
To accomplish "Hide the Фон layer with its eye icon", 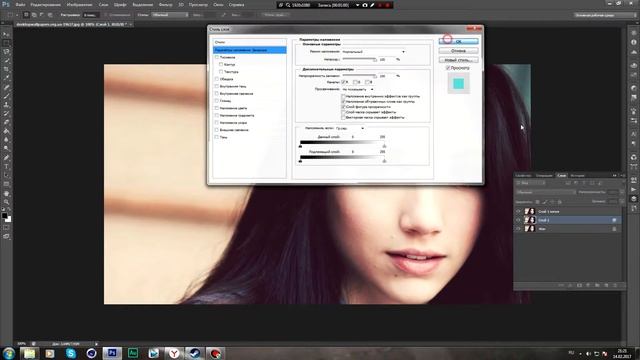I will [x=518, y=229].
